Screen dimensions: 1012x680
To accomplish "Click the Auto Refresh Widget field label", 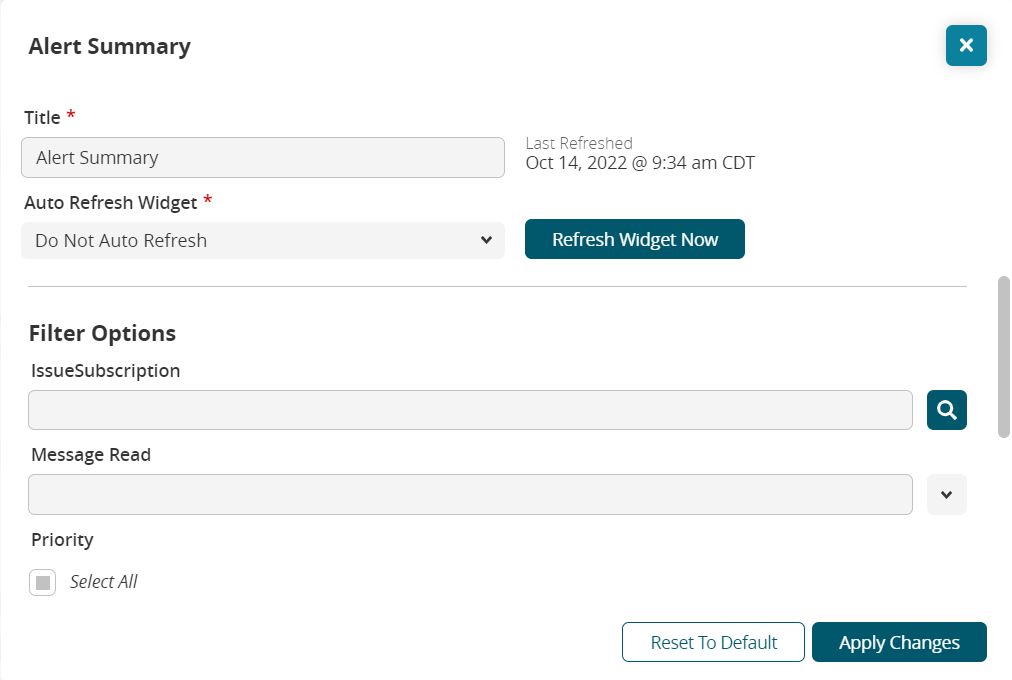I will pyautogui.click(x=110, y=203).
